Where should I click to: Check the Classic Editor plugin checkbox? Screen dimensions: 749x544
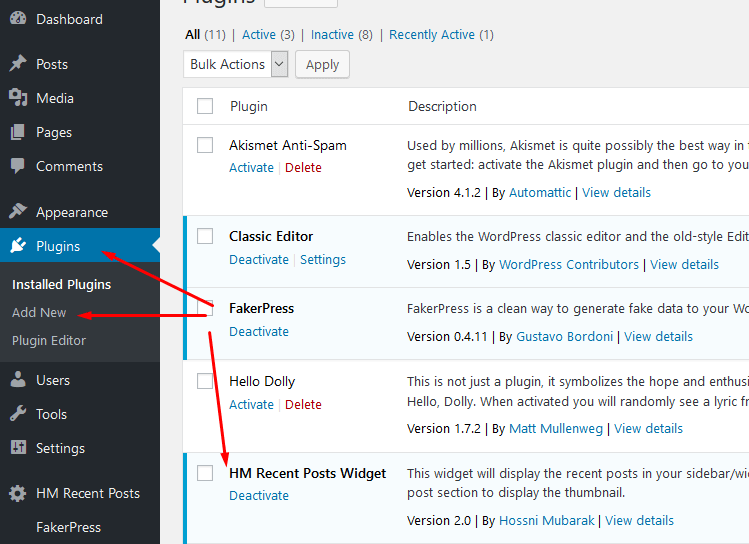tap(205, 236)
